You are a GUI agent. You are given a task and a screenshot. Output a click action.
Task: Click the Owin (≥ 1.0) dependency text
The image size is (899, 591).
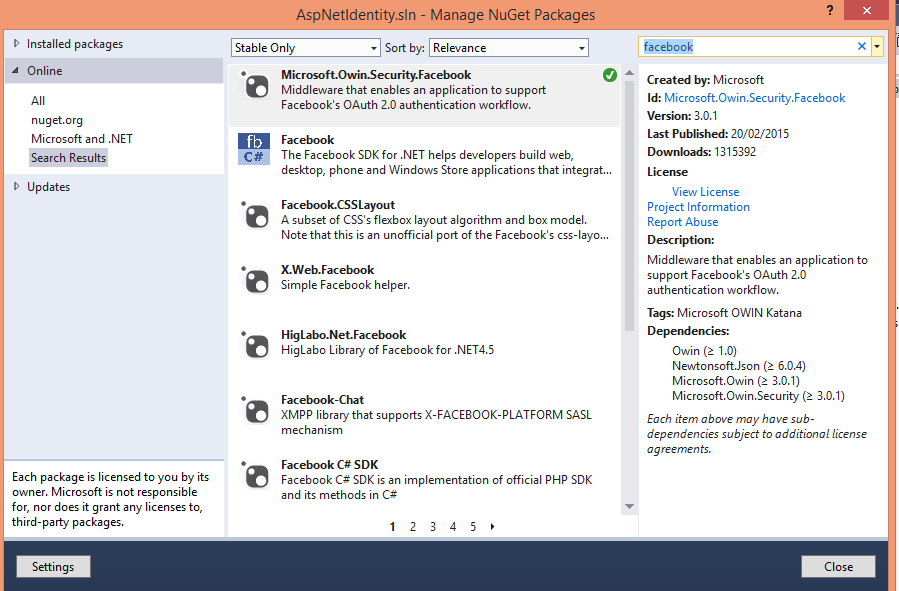click(x=704, y=351)
